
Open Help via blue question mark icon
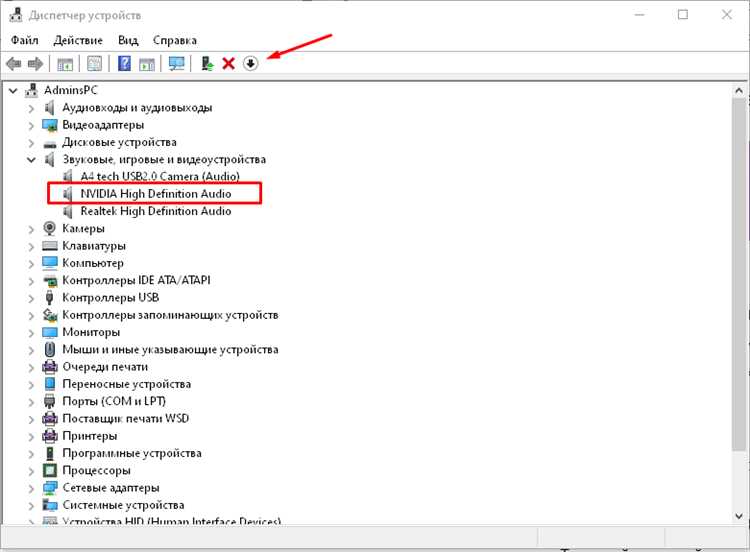point(124,64)
